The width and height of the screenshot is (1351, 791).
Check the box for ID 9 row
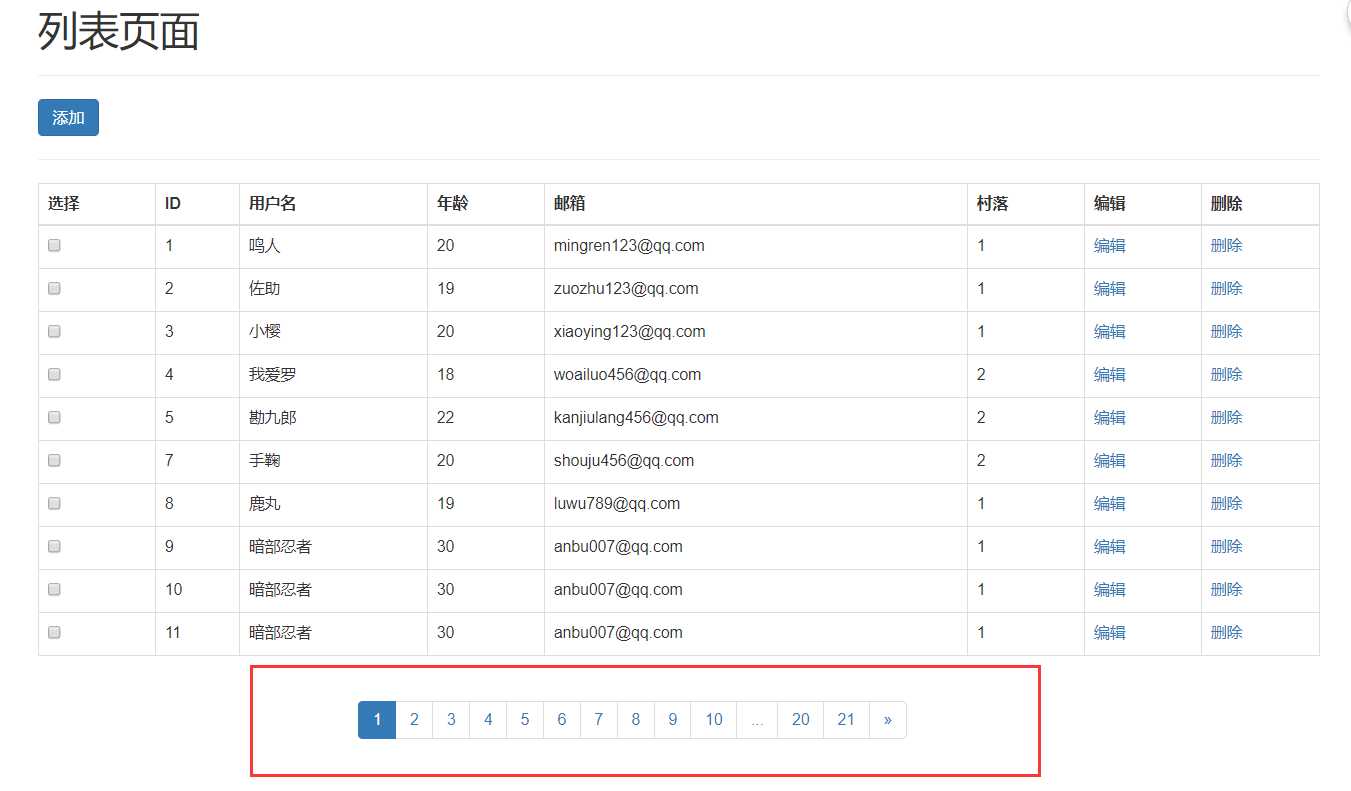click(55, 546)
